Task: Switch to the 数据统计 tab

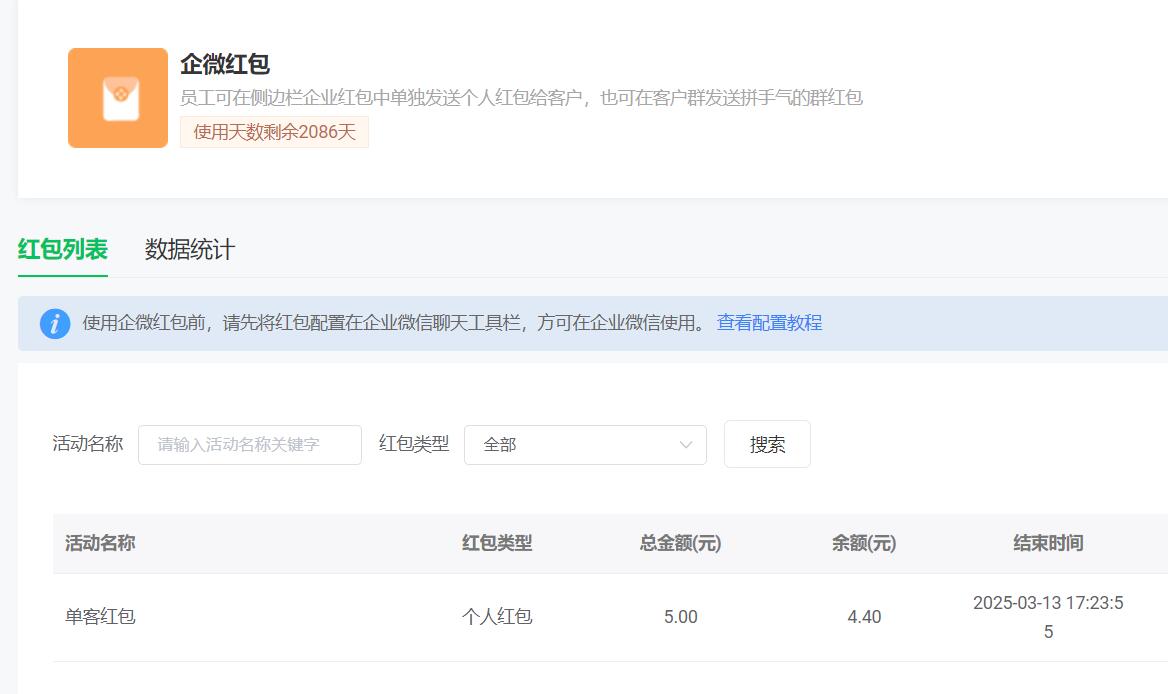Action: click(190, 250)
